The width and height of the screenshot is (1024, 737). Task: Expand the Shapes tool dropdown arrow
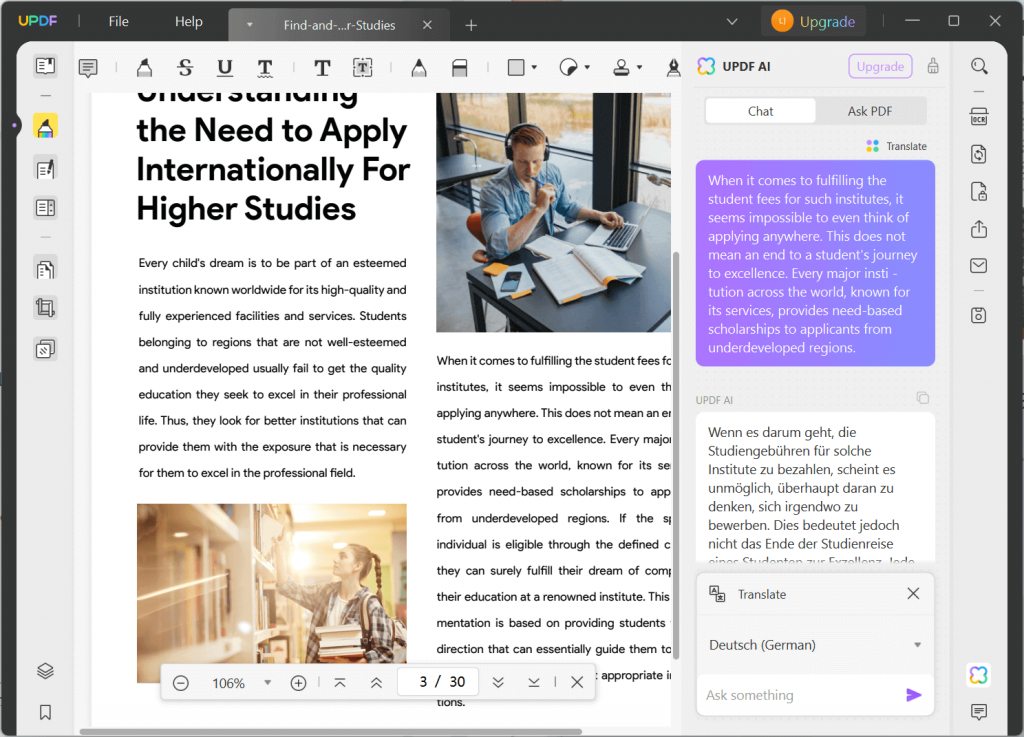(x=536, y=68)
